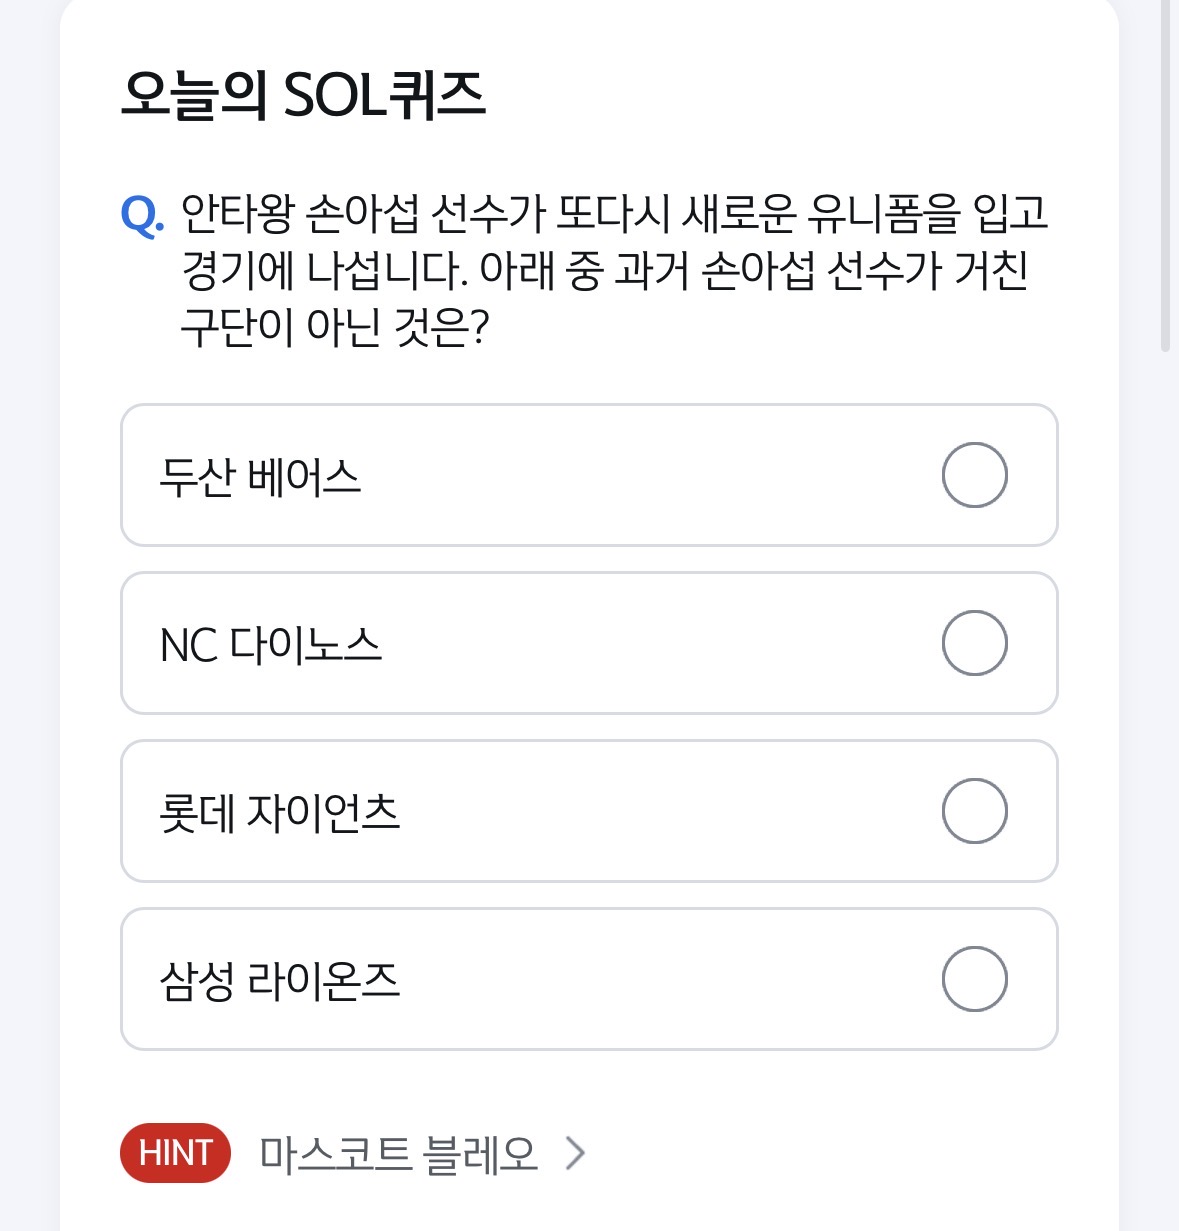
Task: Choose the 롯데 자이언츠 radio circle
Action: click(974, 811)
